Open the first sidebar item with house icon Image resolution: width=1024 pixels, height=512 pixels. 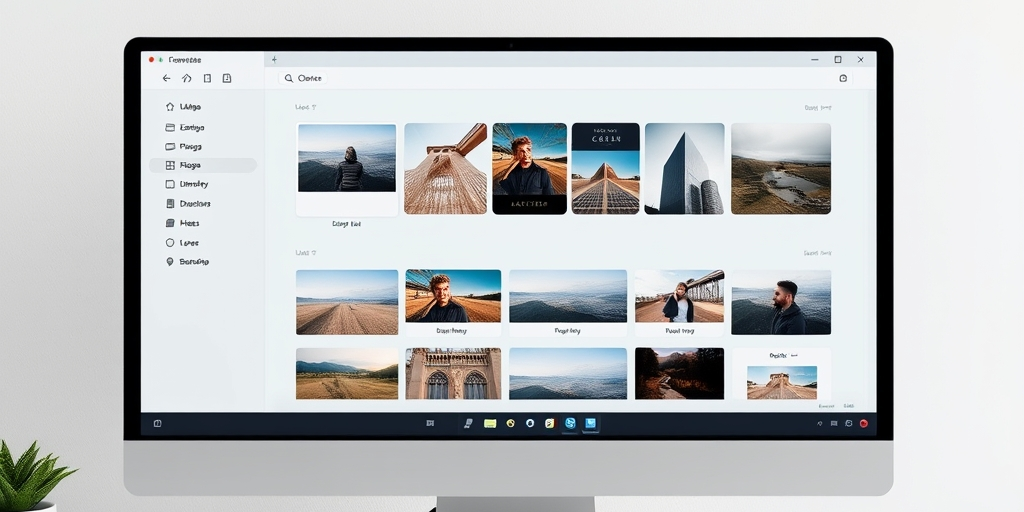pyautogui.click(x=184, y=106)
